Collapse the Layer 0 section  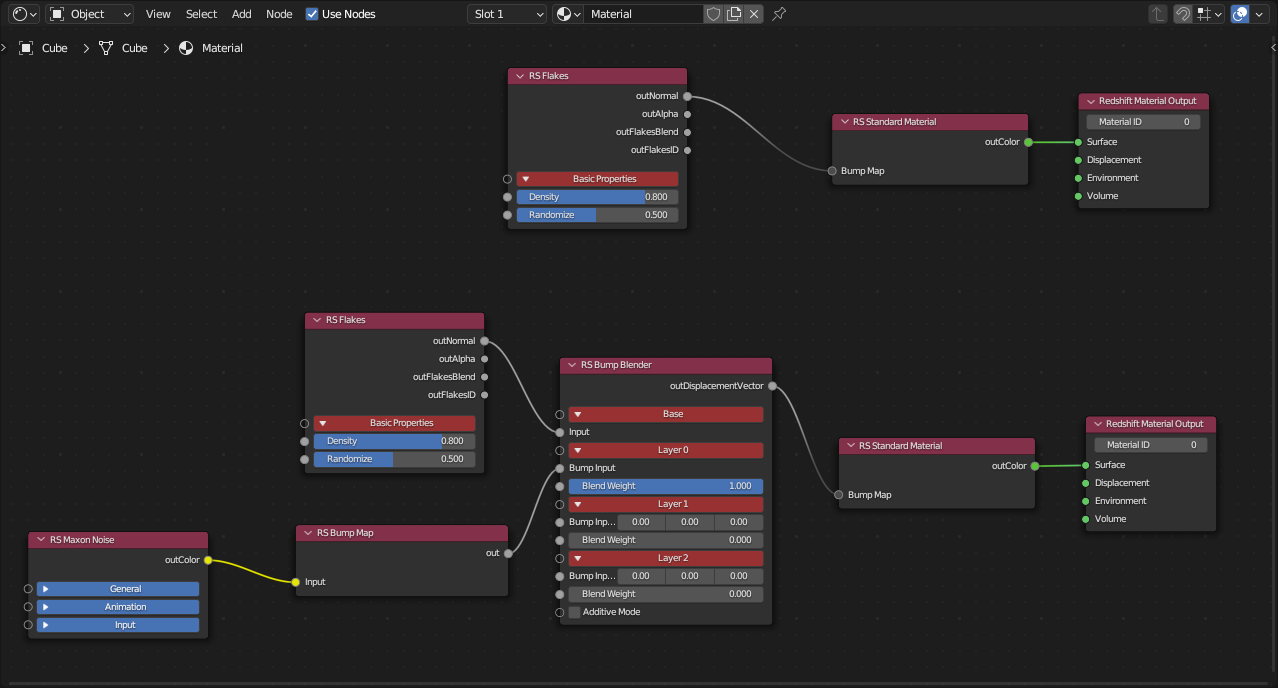pyautogui.click(x=666, y=450)
